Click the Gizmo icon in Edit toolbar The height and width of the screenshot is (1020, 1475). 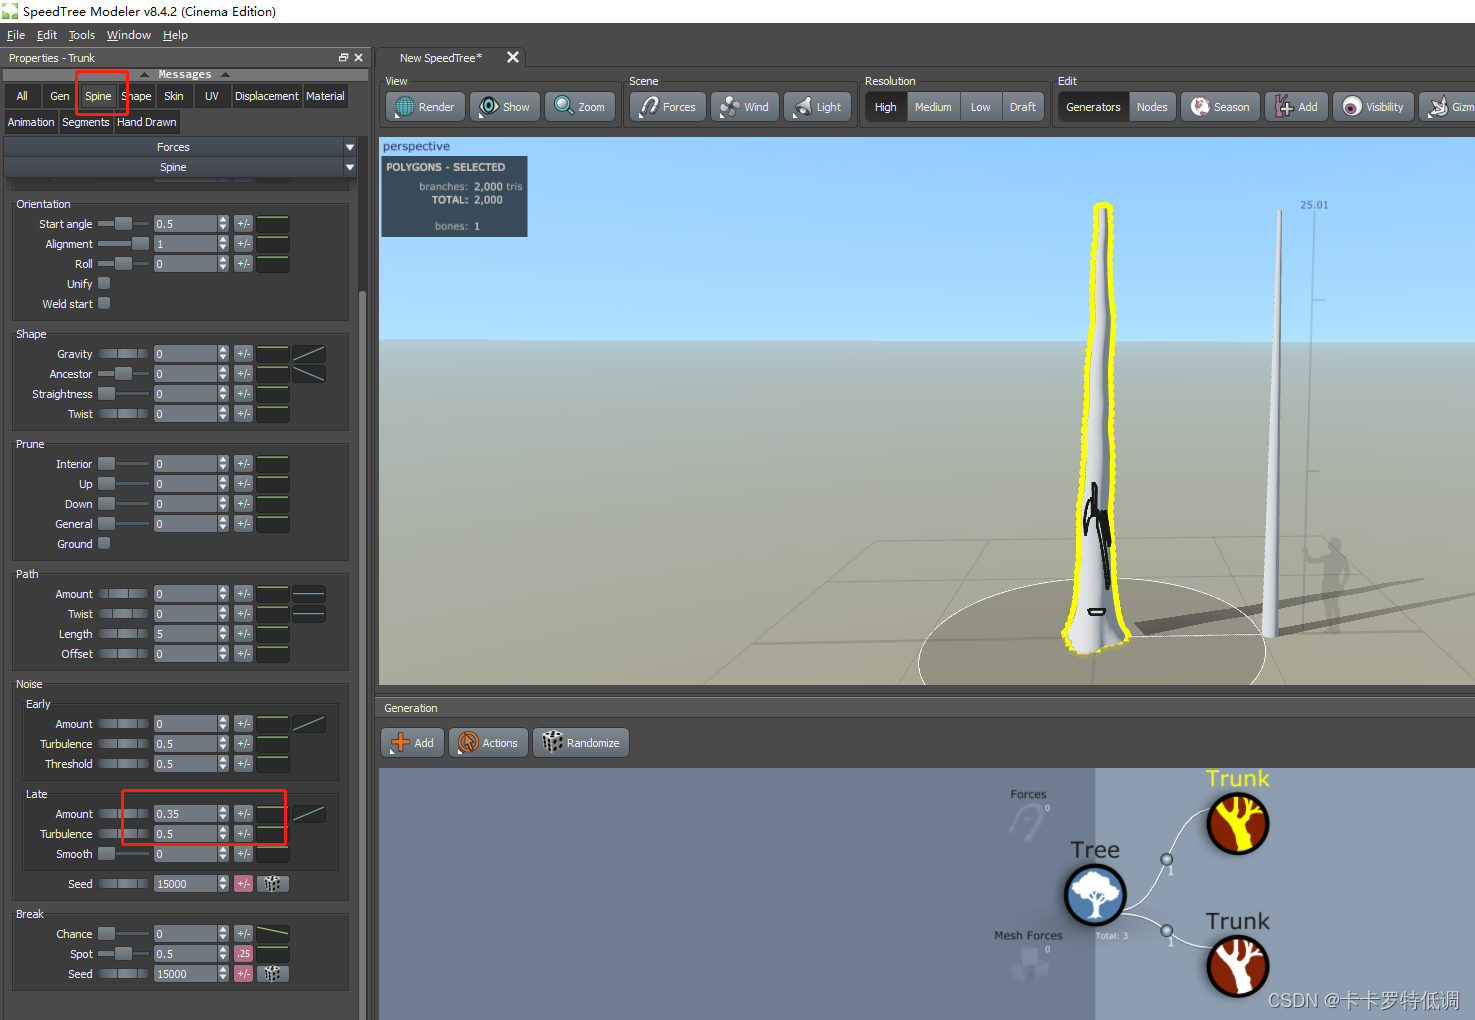(1438, 107)
